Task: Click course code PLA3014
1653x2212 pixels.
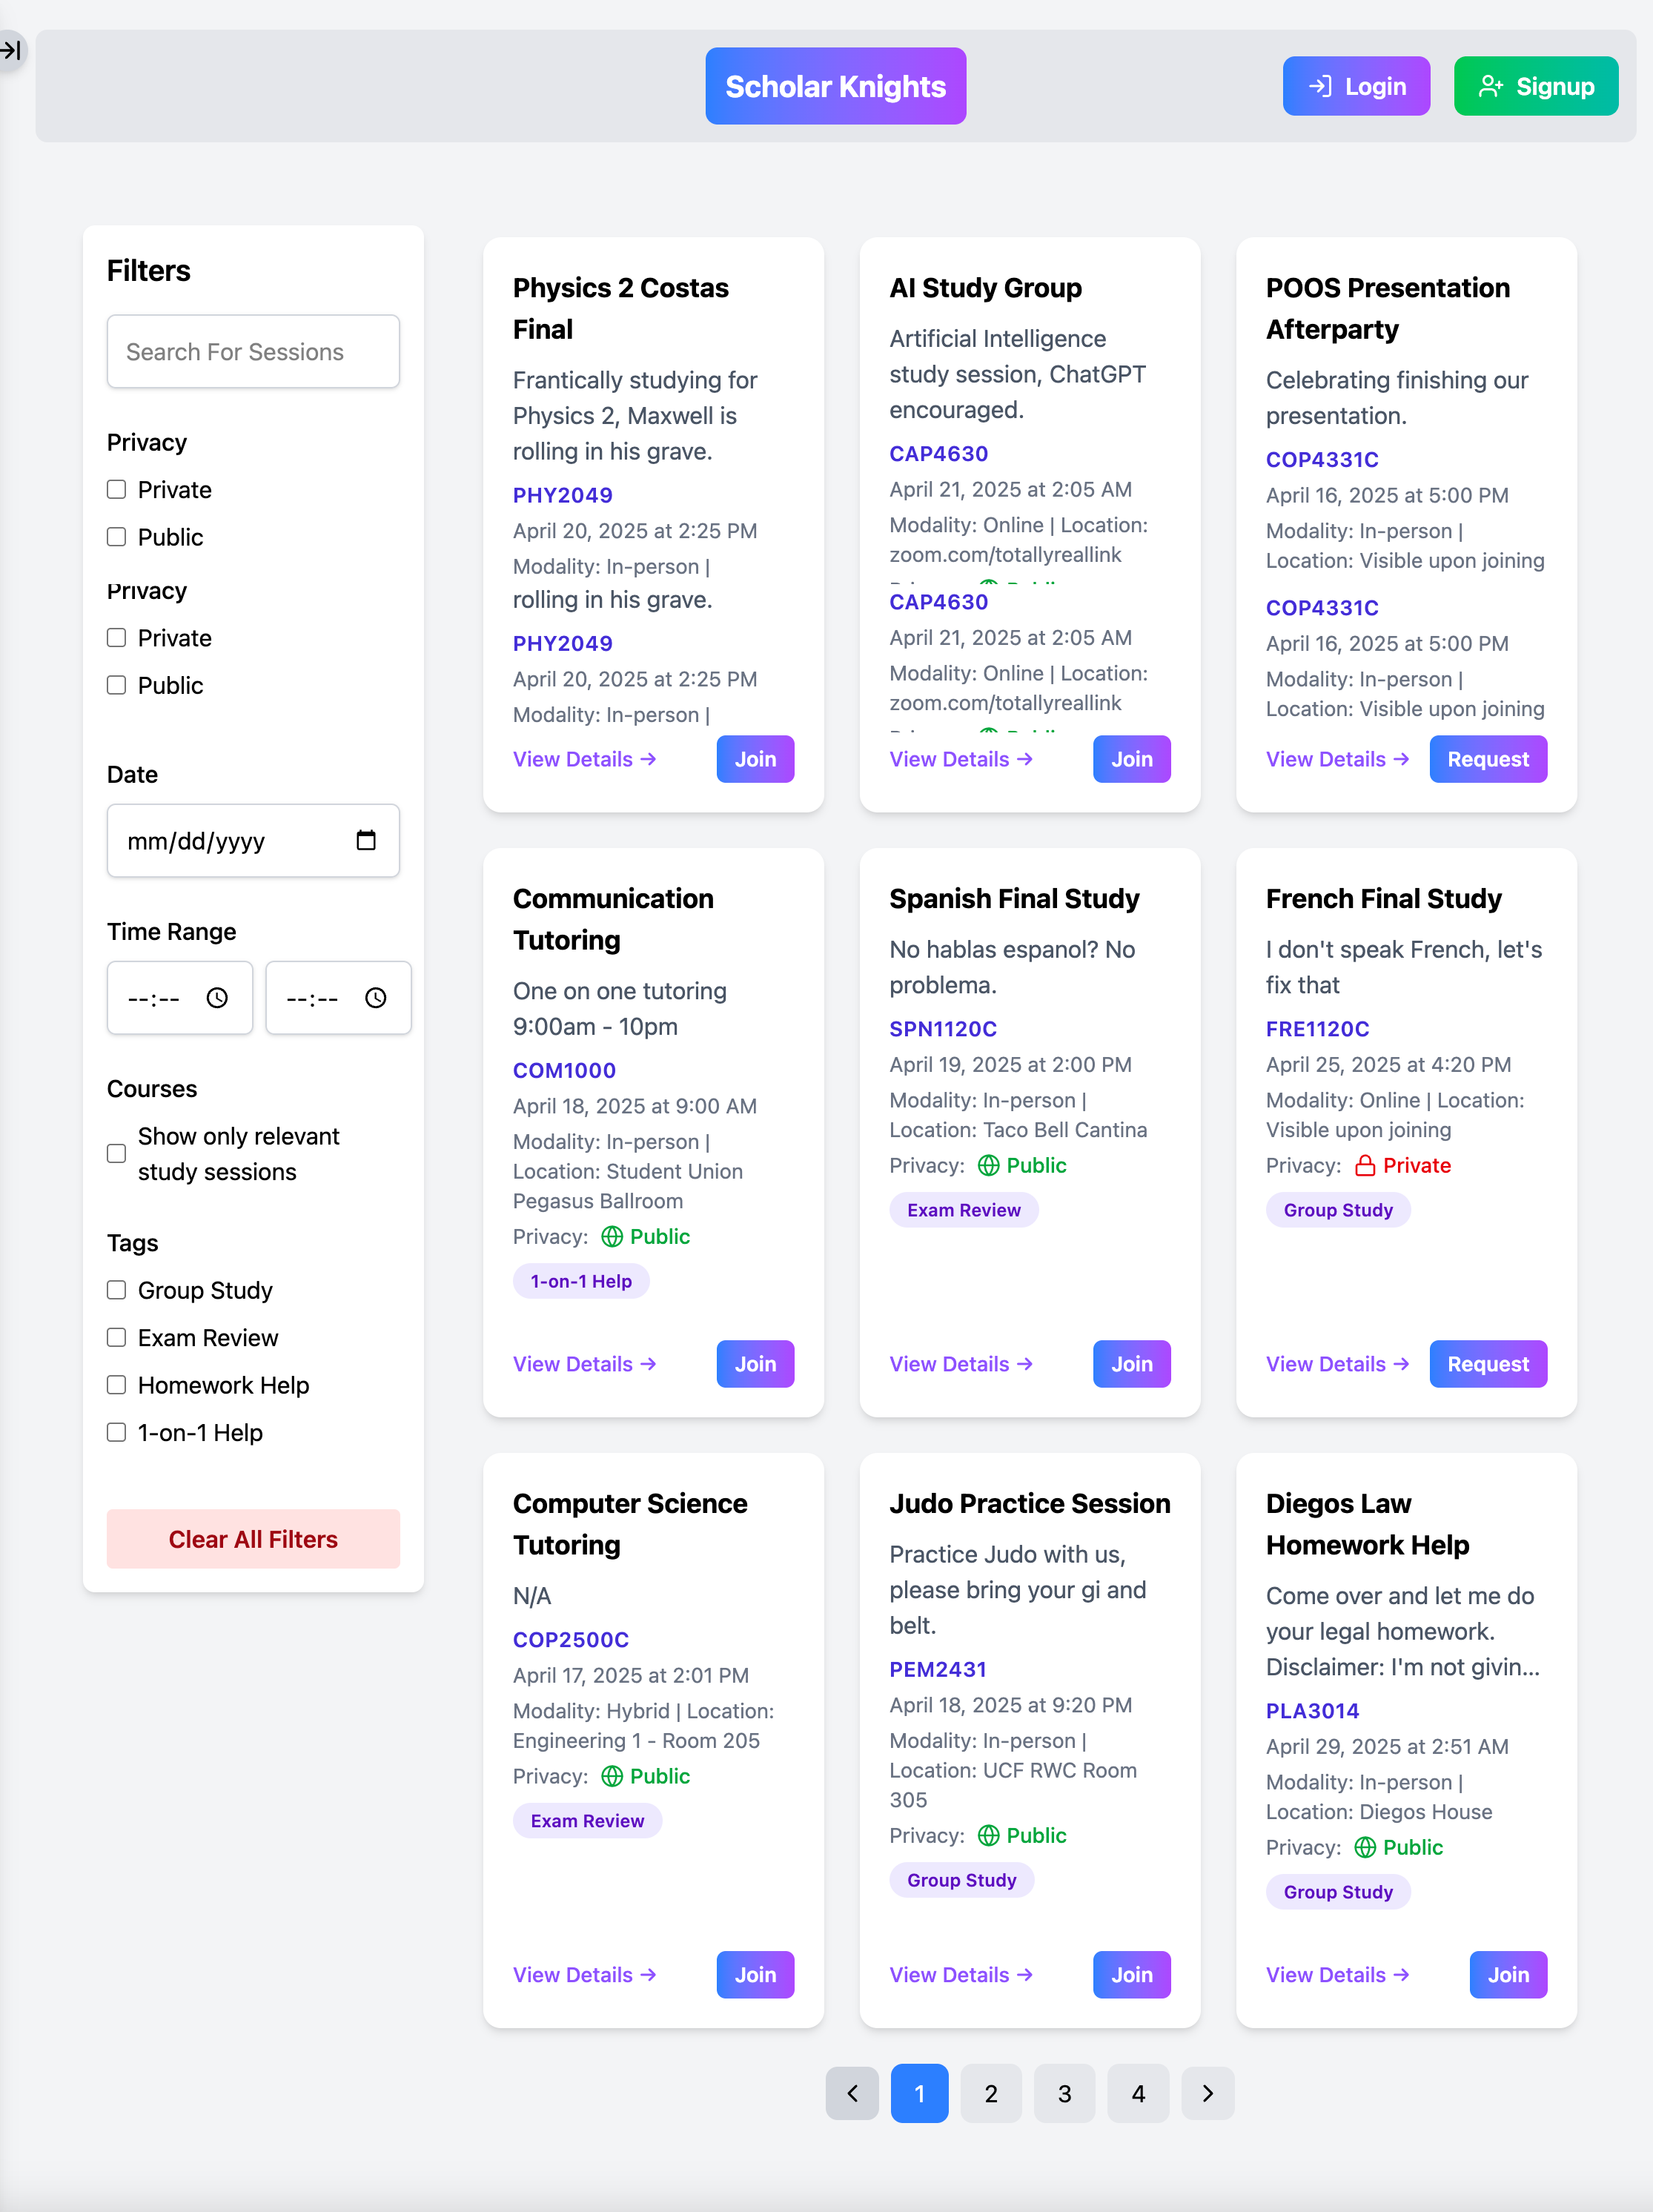Action: [x=1312, y=1711]
